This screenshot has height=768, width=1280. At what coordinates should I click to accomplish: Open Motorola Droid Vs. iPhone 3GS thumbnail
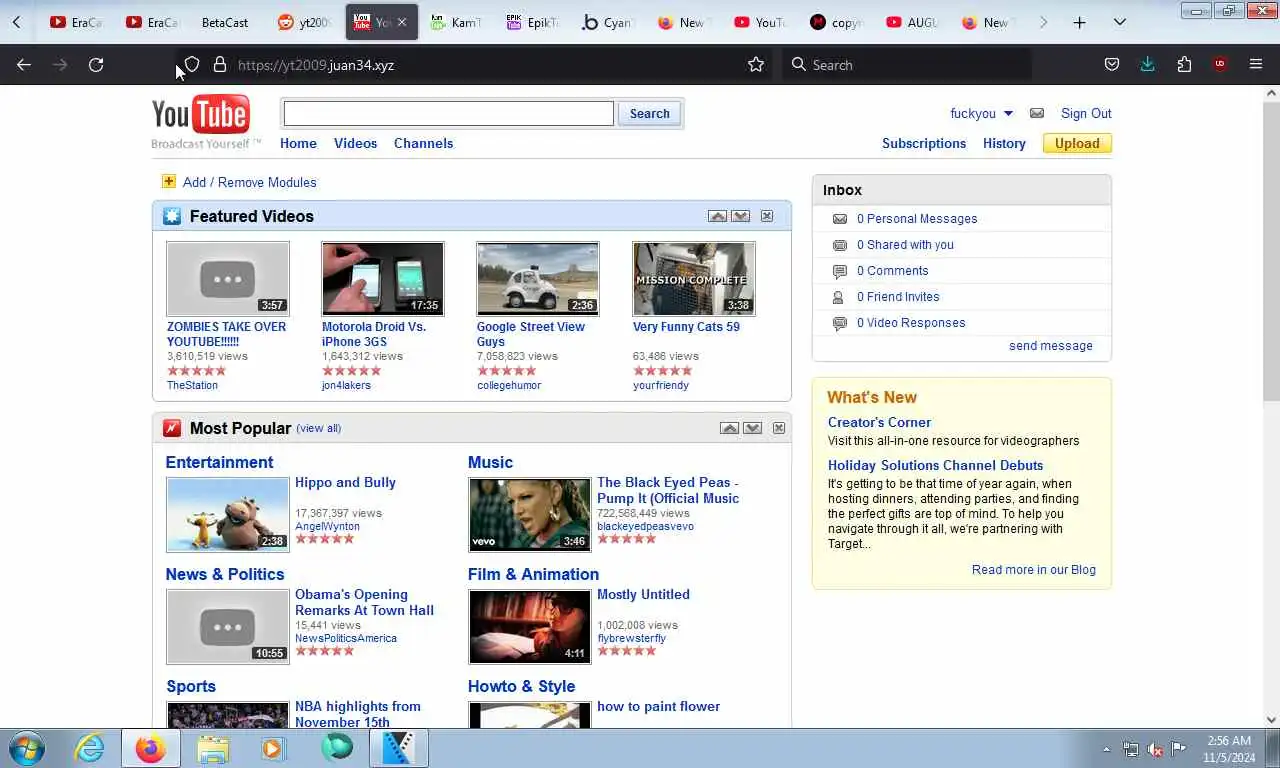click(x=383, y=279)
